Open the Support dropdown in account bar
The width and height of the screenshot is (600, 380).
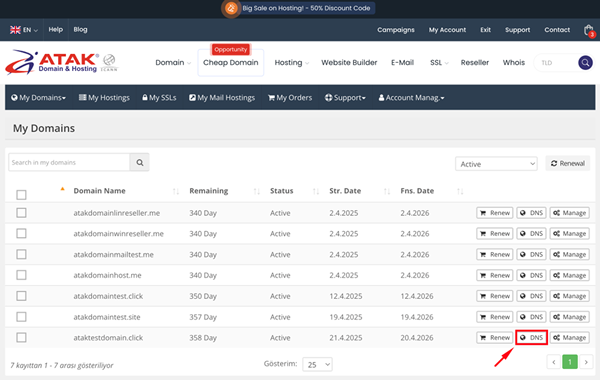345,98
